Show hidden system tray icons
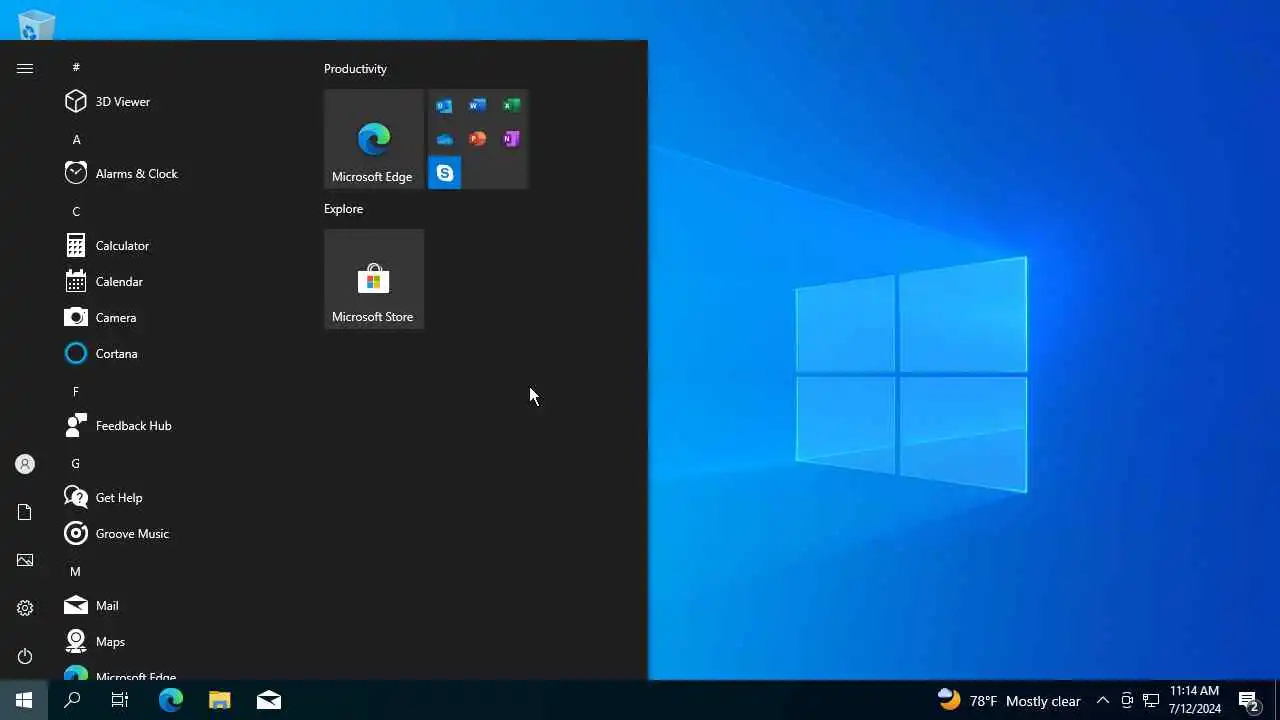Viewport: 1280px width, 720px height. tap(1103, 700)
